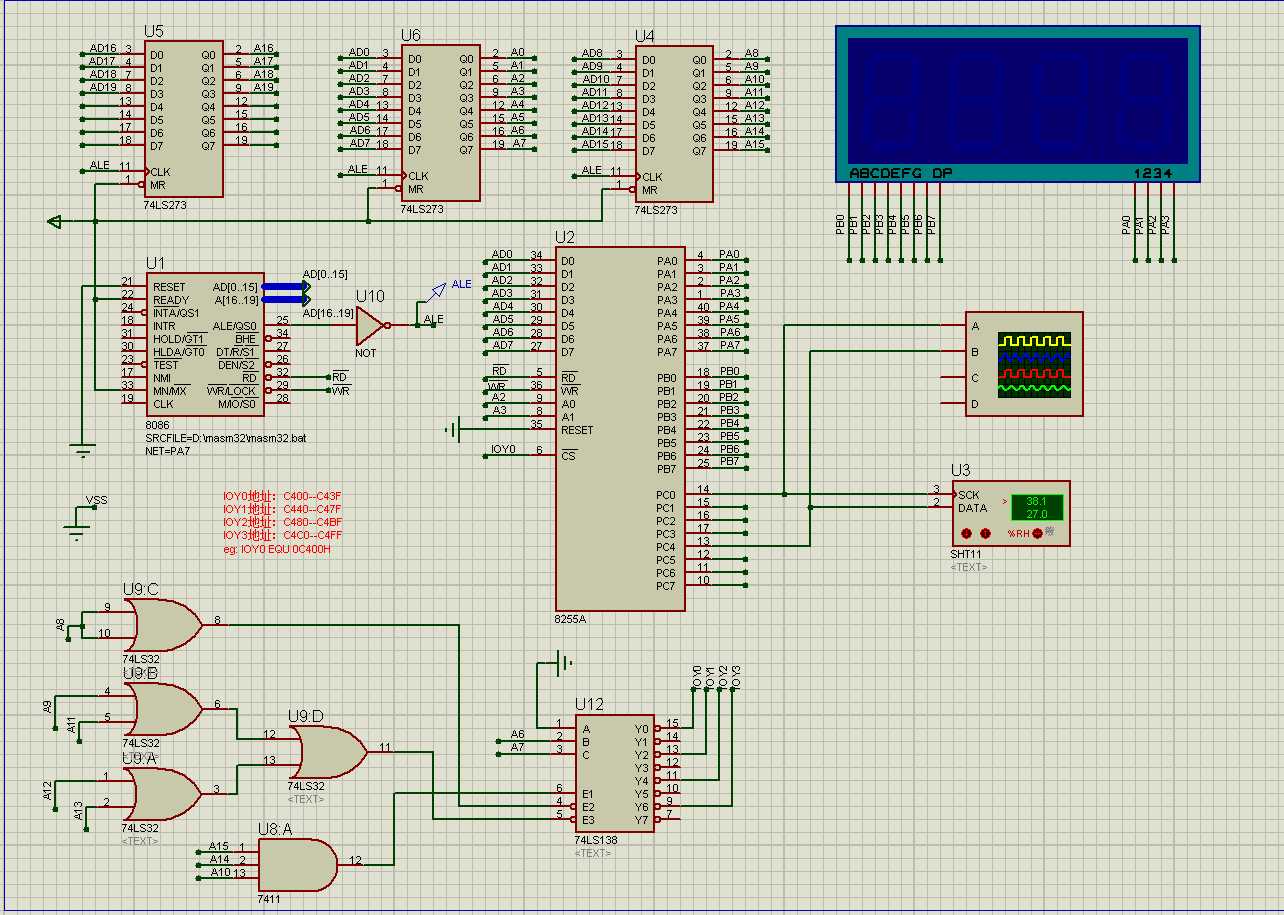The width and height of the screenshot is (1284, 915).
Task: Click the U9:A OR gate
Action: coord(165,793)
